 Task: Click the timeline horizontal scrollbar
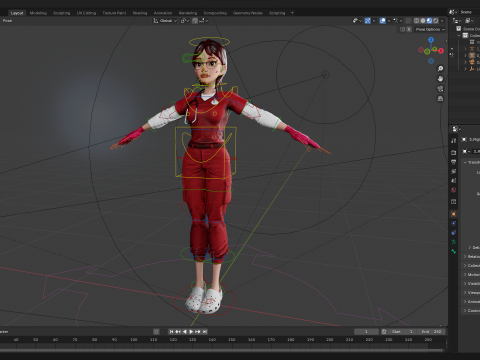(x=222, y=350)
